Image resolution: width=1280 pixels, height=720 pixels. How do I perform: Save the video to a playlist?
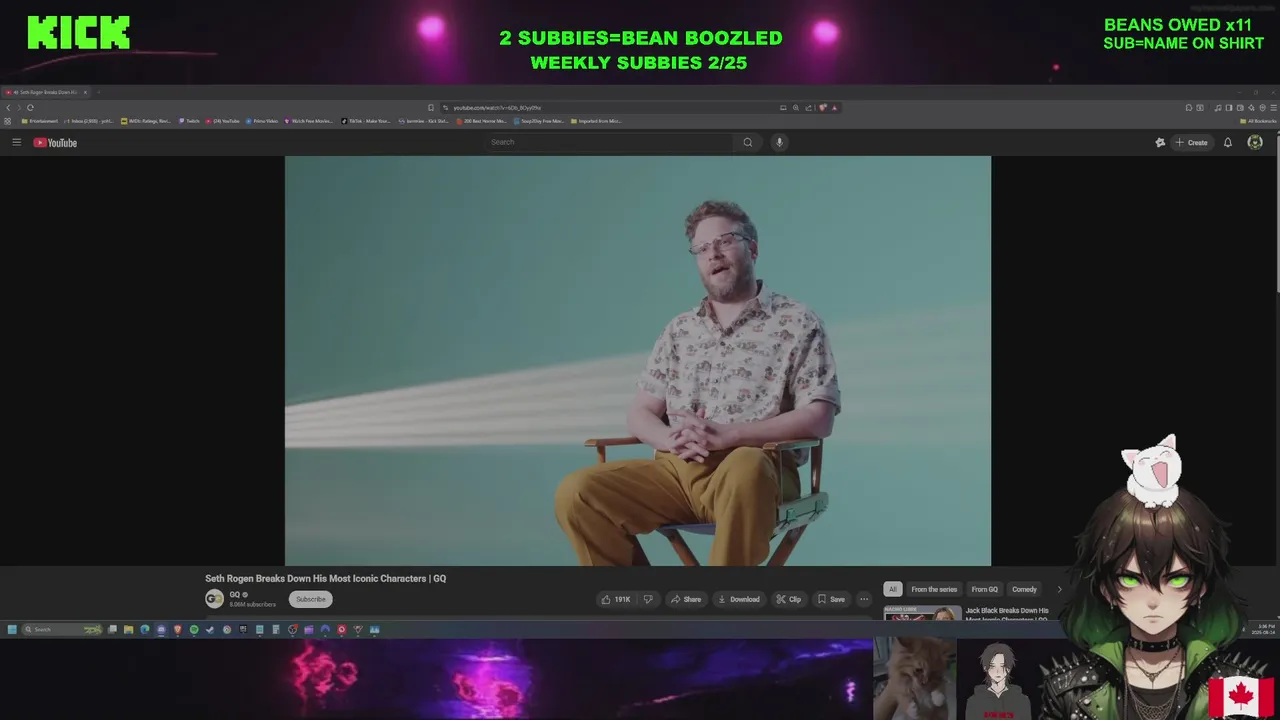click(x=831, y=599)
